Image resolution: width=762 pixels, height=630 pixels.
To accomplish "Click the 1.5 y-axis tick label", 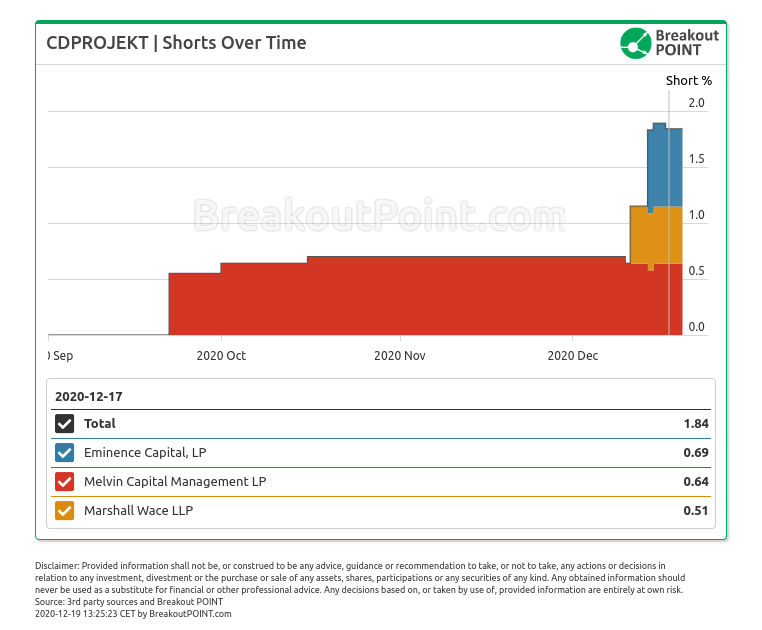I will [x=696, y=159].
